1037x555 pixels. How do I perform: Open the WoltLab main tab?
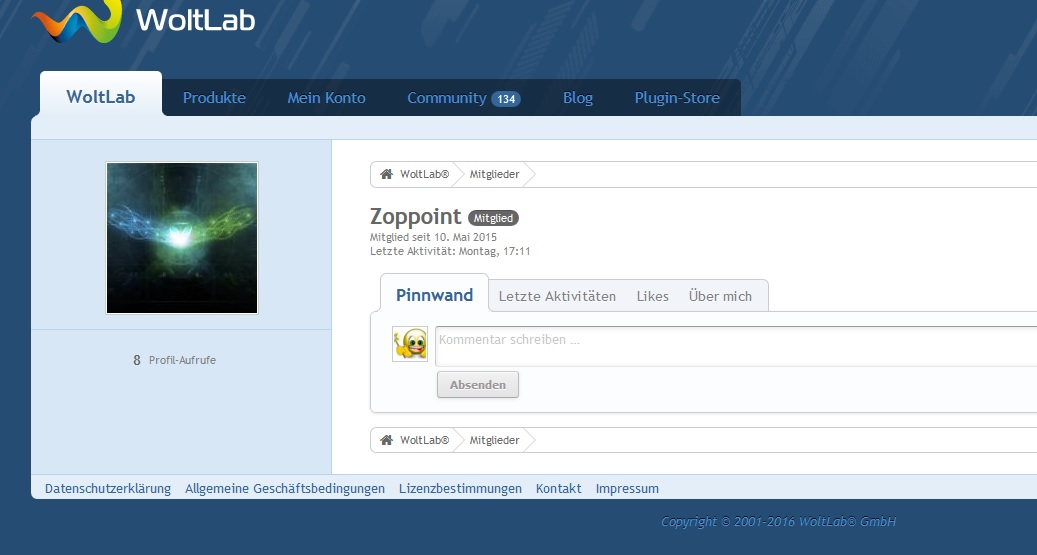pos(100,97)
